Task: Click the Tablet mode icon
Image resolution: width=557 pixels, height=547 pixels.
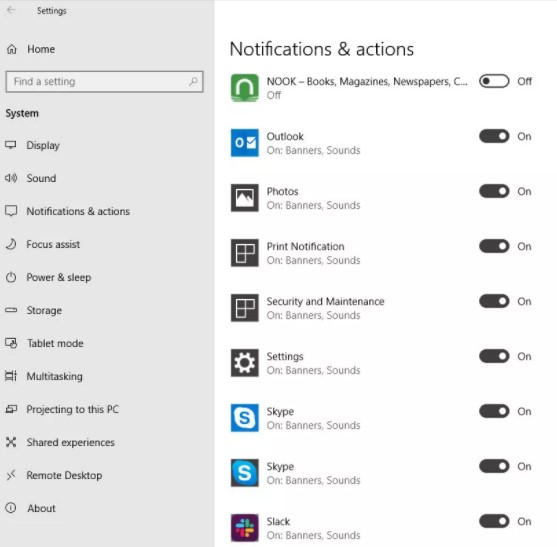Action: click(x=11, y=343)
